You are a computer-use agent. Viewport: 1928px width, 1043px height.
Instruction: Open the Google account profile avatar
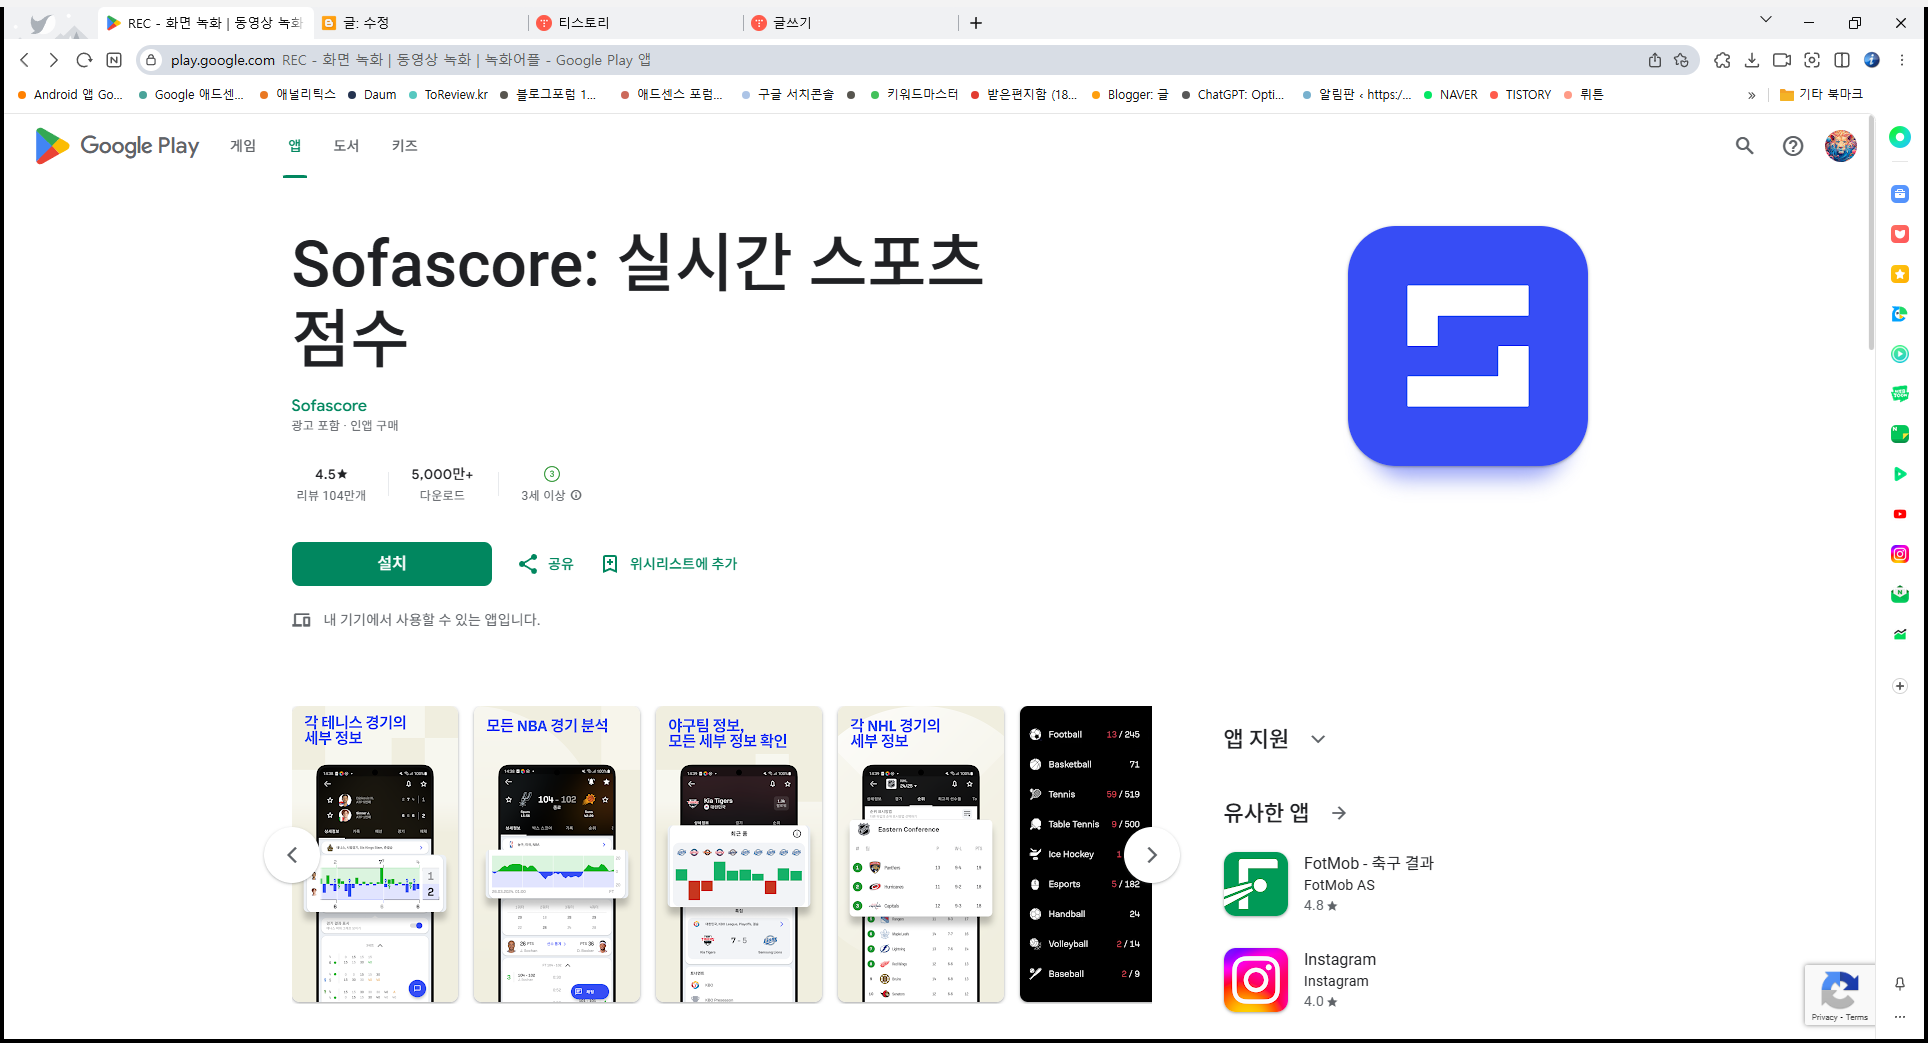[x=1840, y=146]
